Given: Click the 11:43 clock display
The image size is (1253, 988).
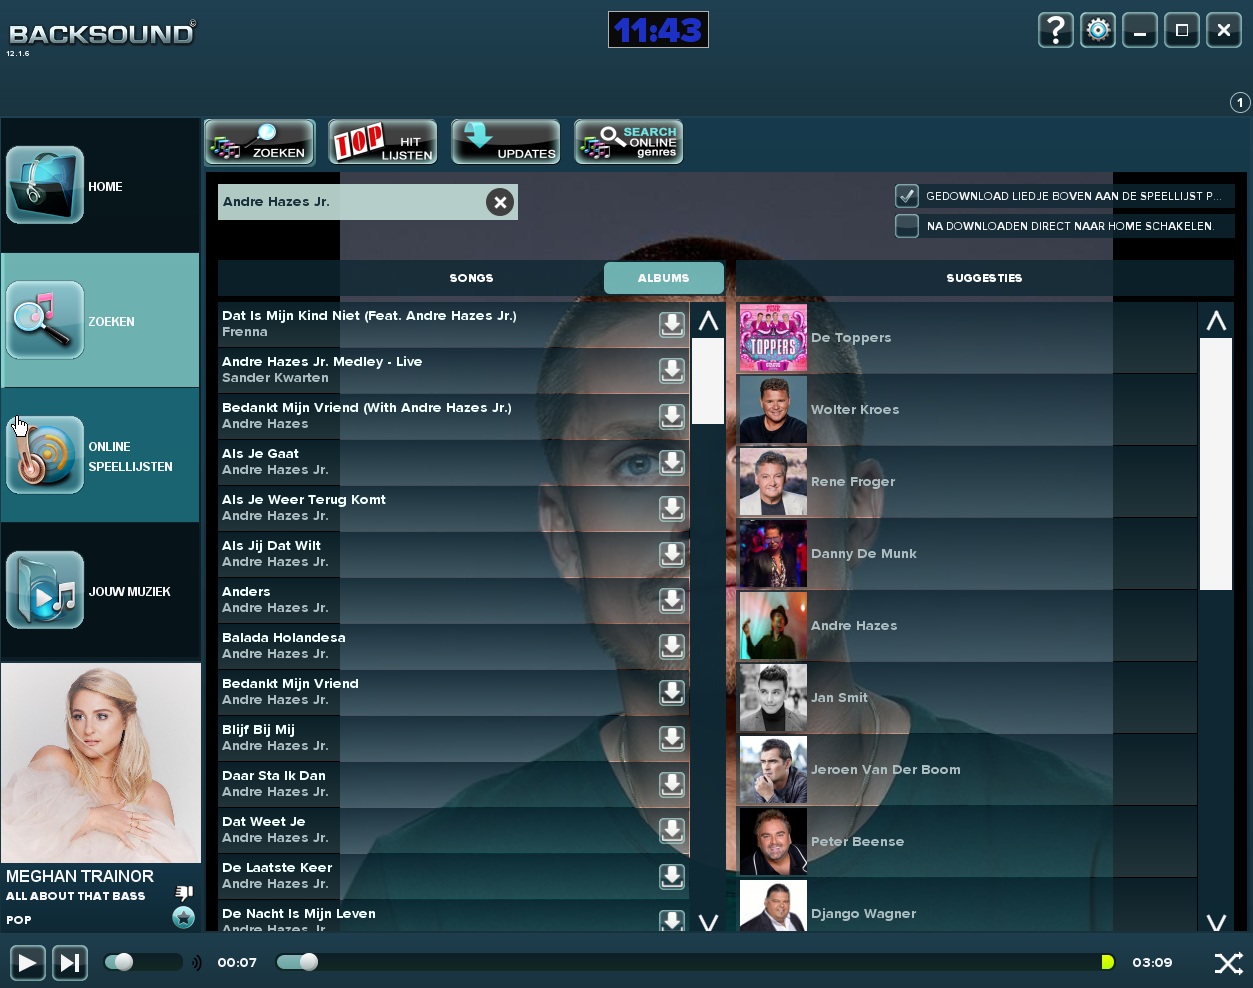Looking at the screenshot, I should click(658, 30).
